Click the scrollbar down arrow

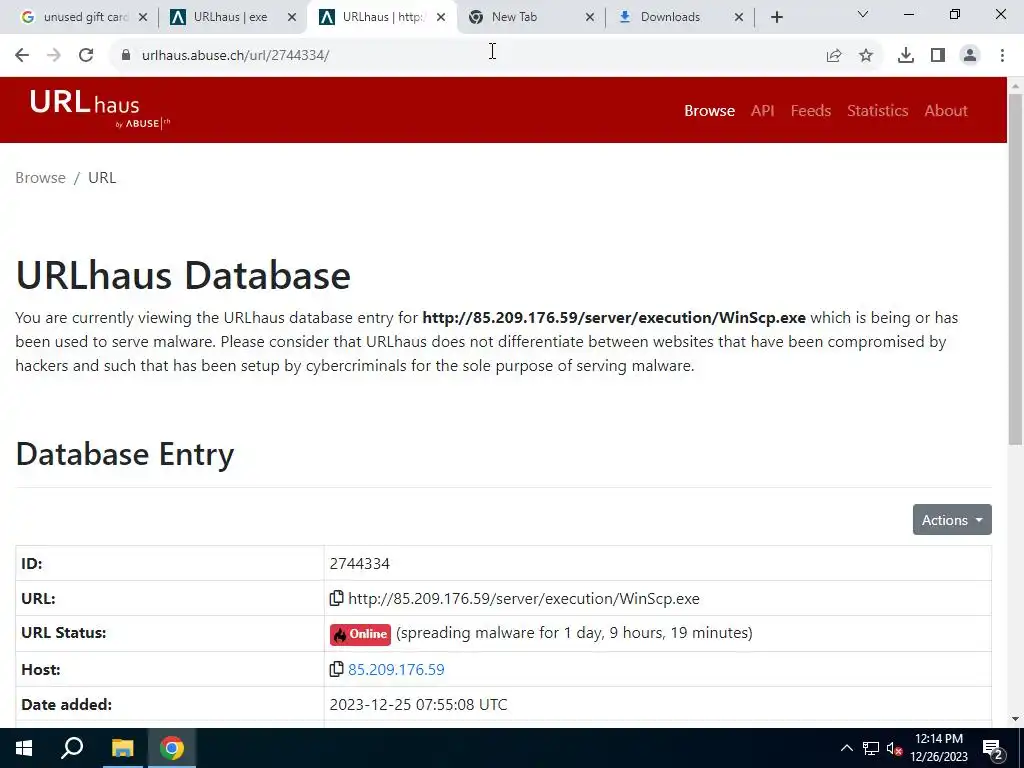click(x=1015, y=719)
